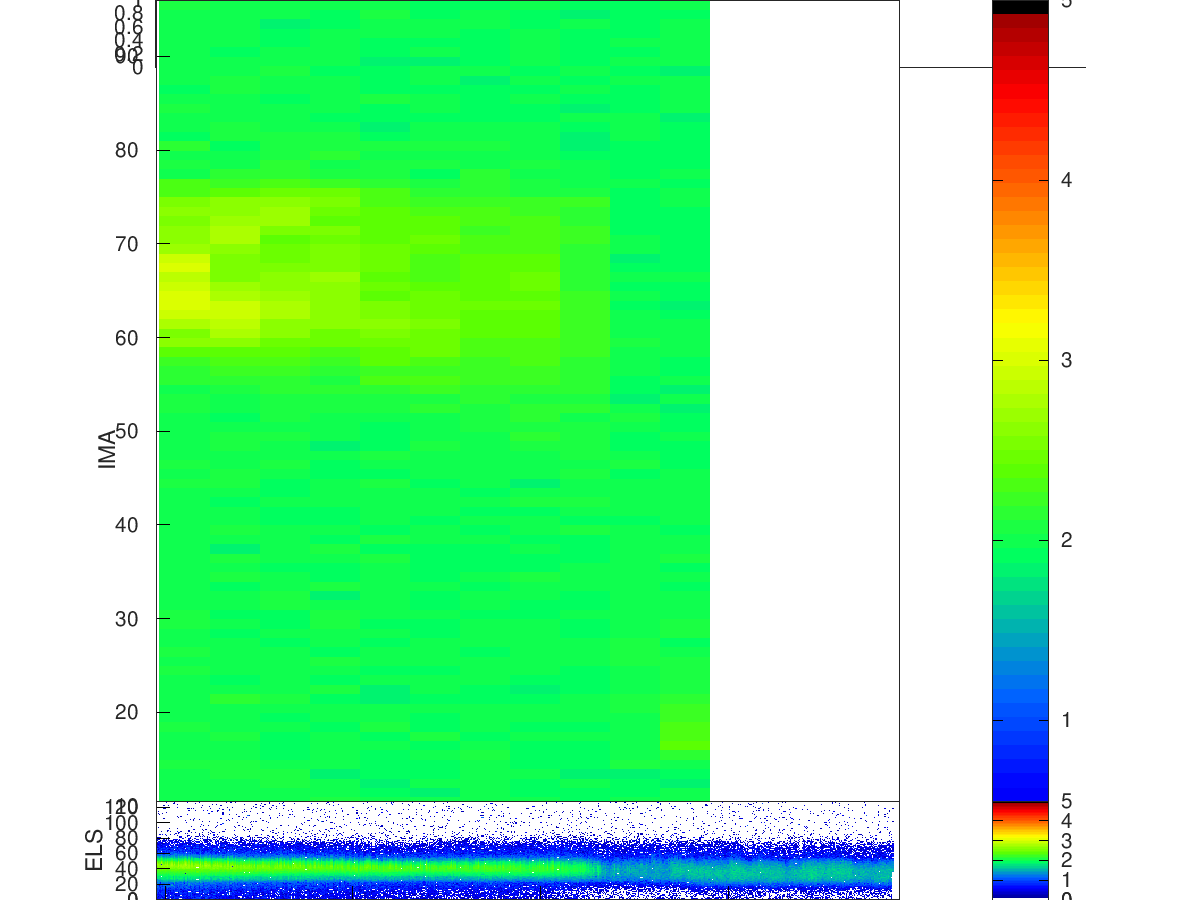Click the 3 label on the tall colorbar
The height and width of the screenshot is (900, 1200).
click(1067, 360)
